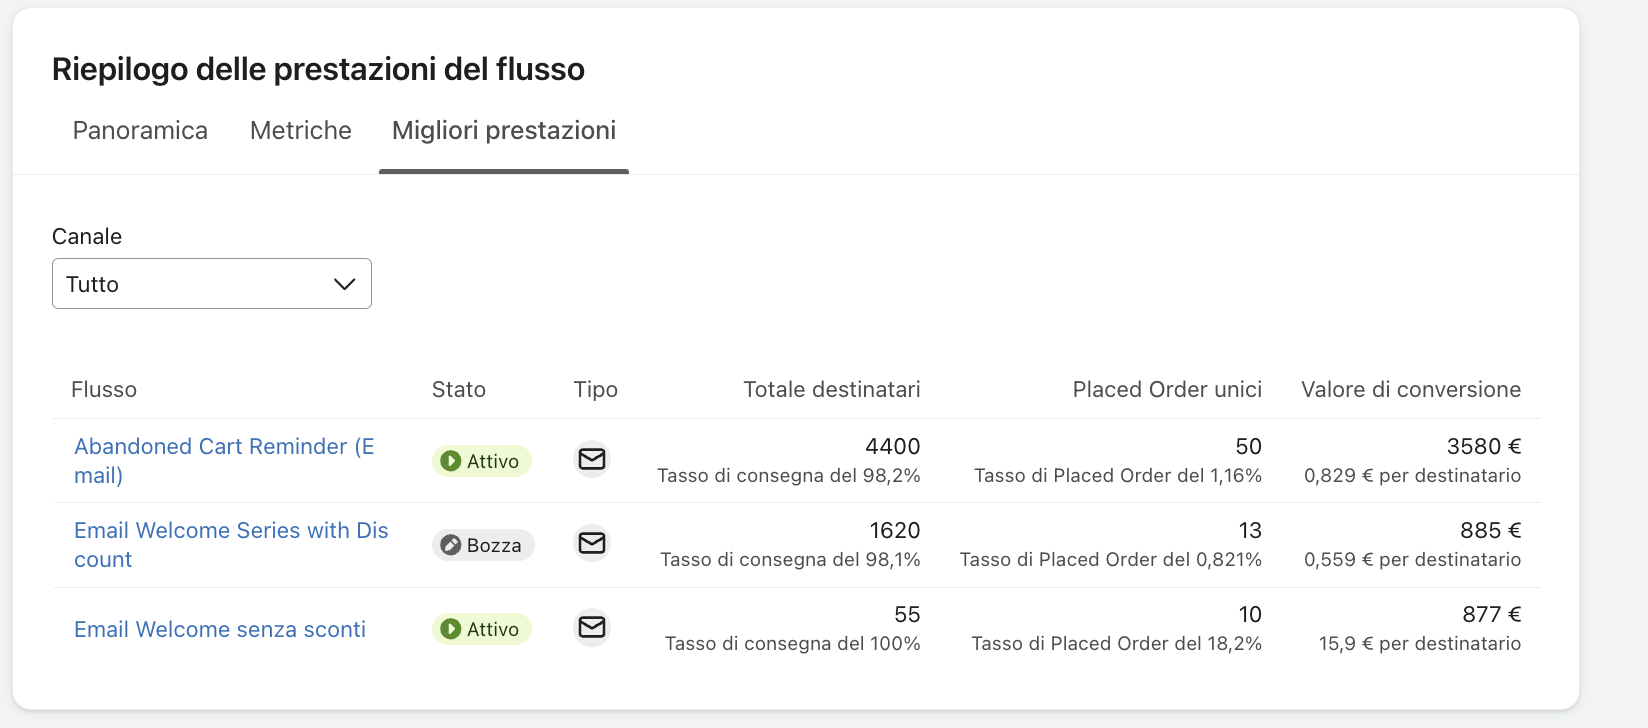This screenshot has height=728, width=1648.
Task: Click the Tipo column header
Action: point(595,390)
